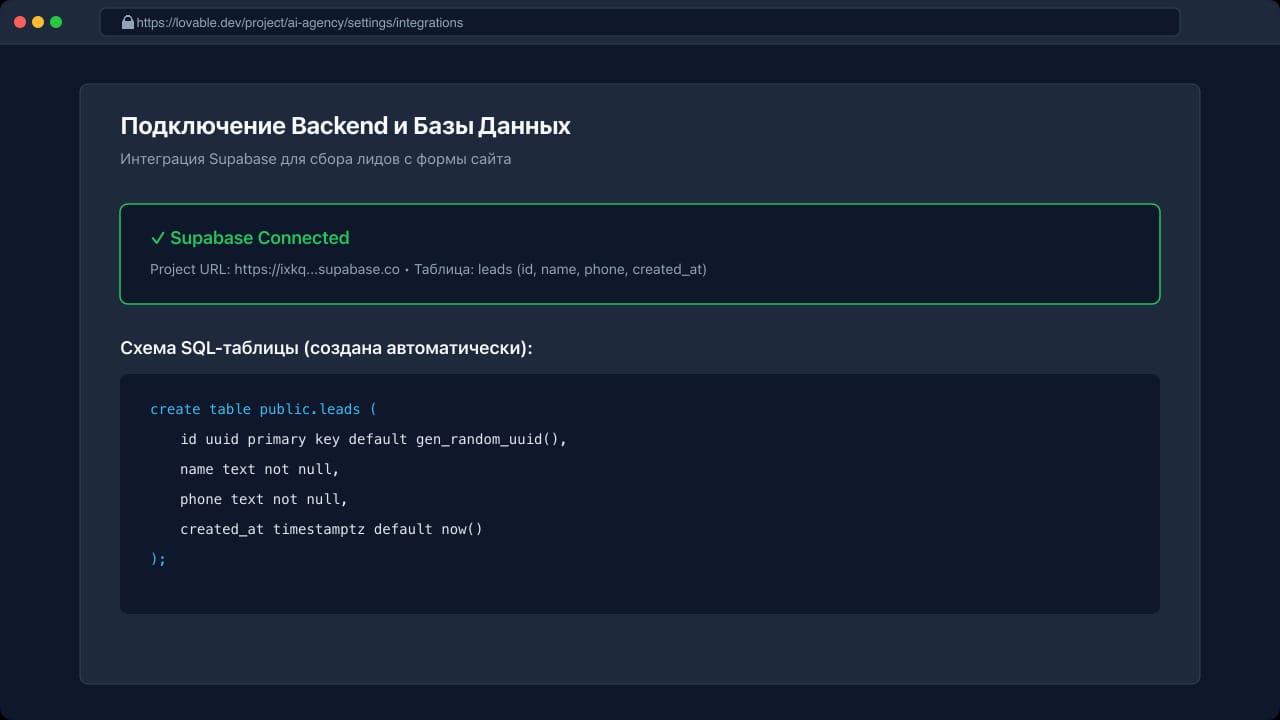1280x720 pixels.
Task: Click the Project URL and leads table details line
Action: pyautogui.click(x=428, y=269)
